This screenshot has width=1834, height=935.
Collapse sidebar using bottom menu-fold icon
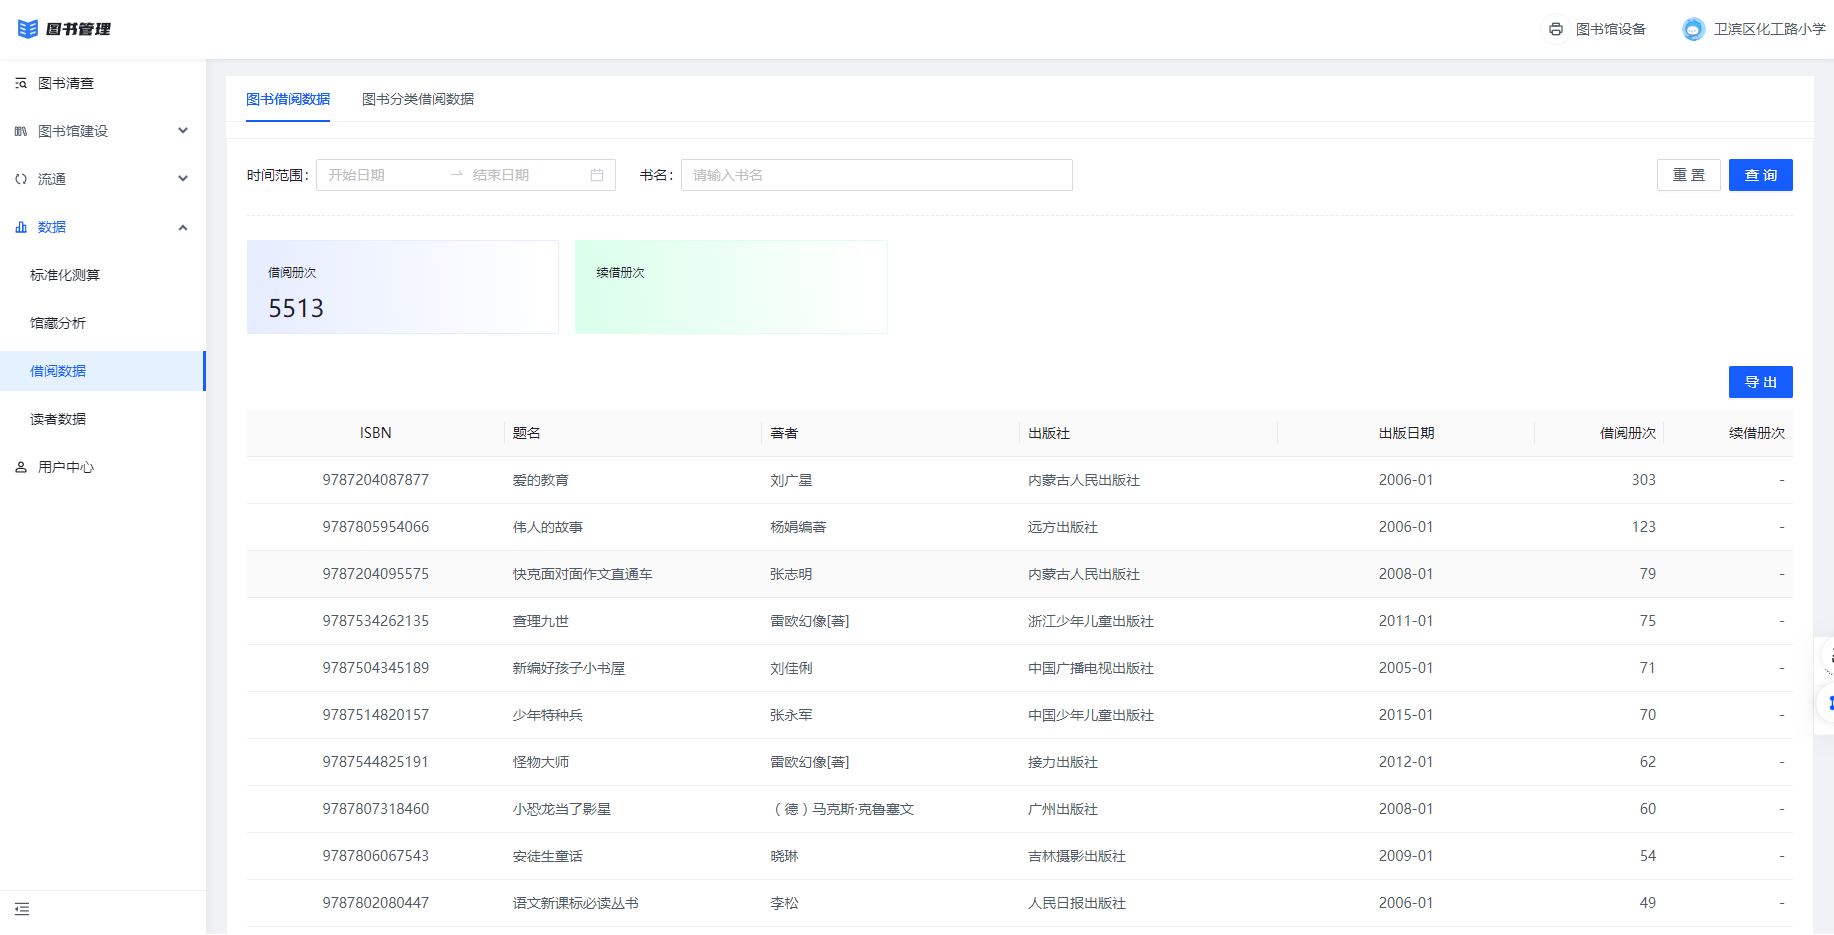(22, 909)
